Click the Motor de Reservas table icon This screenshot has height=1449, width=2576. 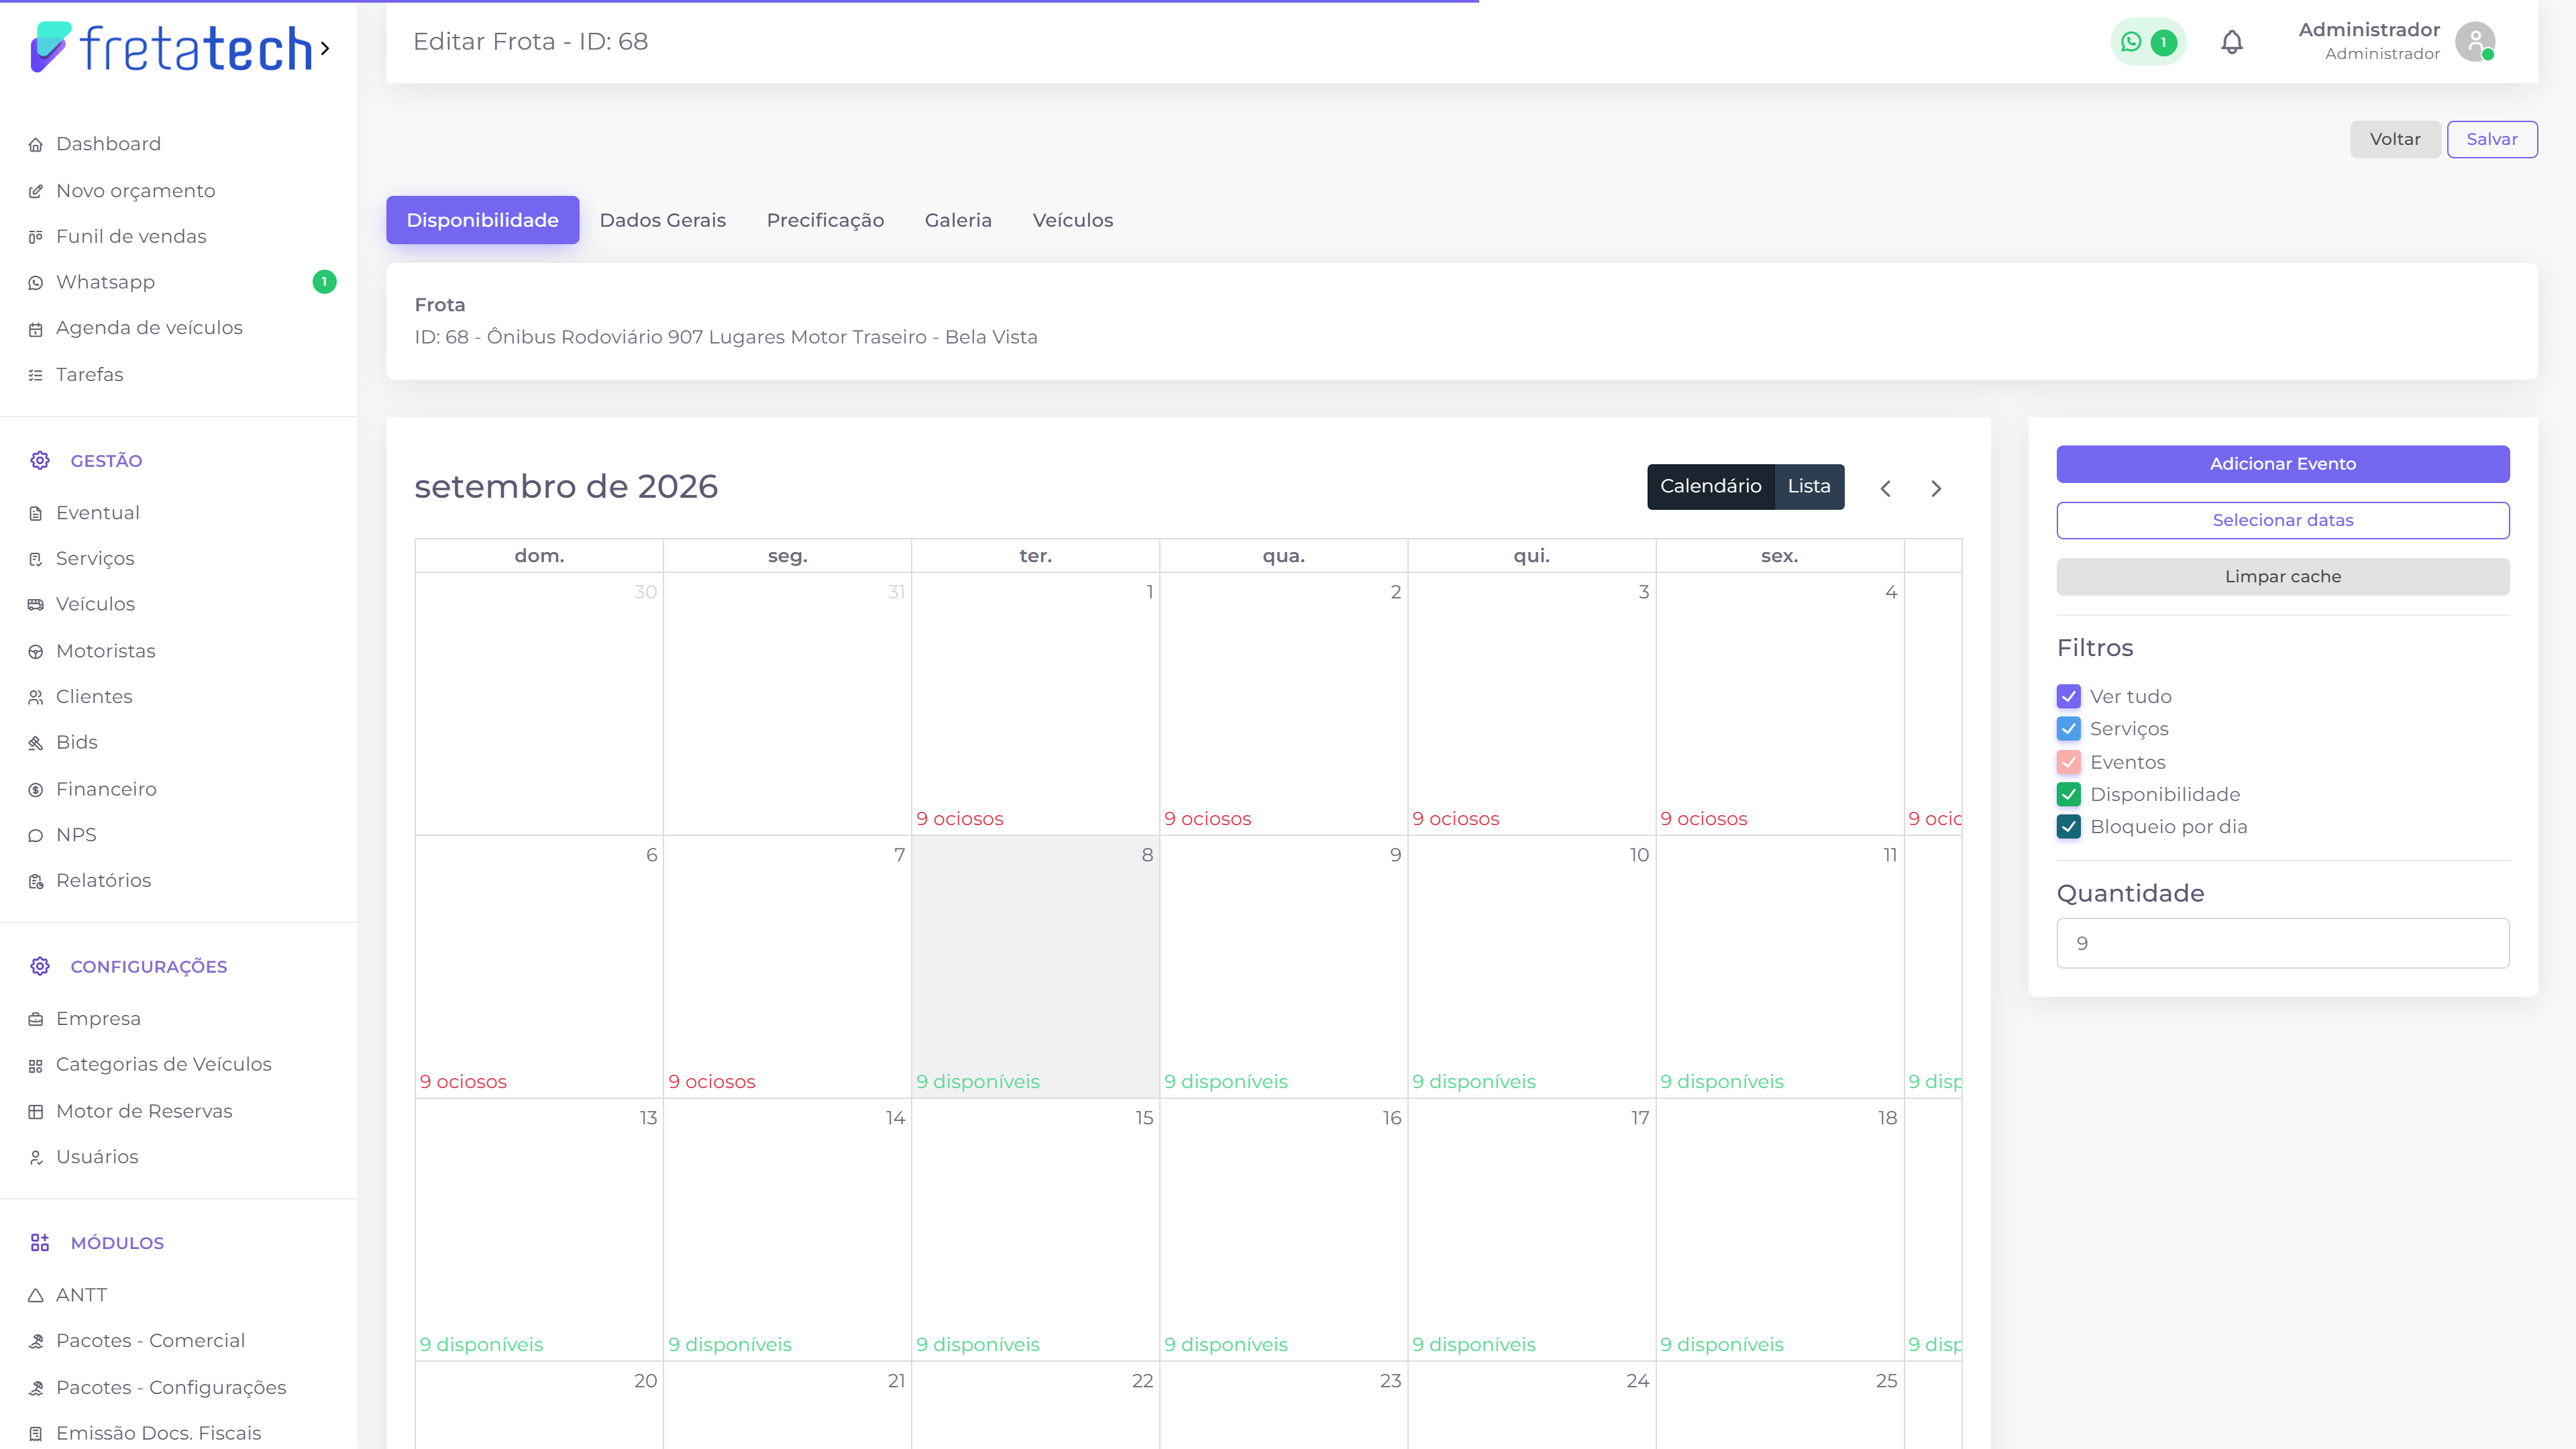[36, 1112]
